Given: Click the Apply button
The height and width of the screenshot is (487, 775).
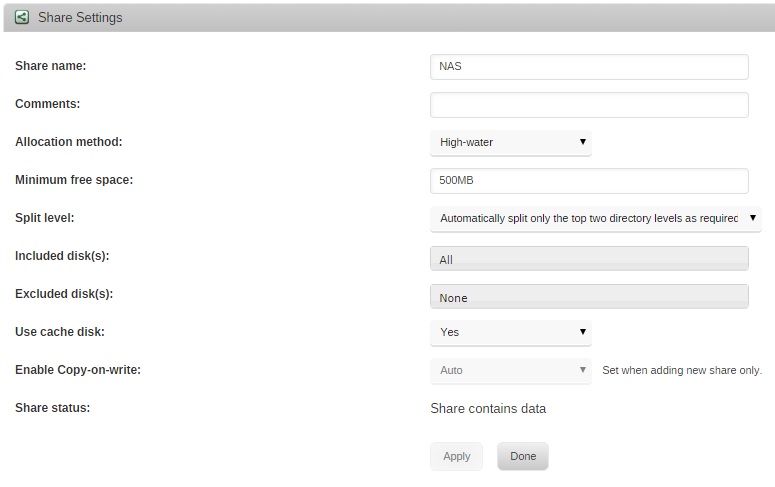Looking at the screenshot, I should point(456,456).
